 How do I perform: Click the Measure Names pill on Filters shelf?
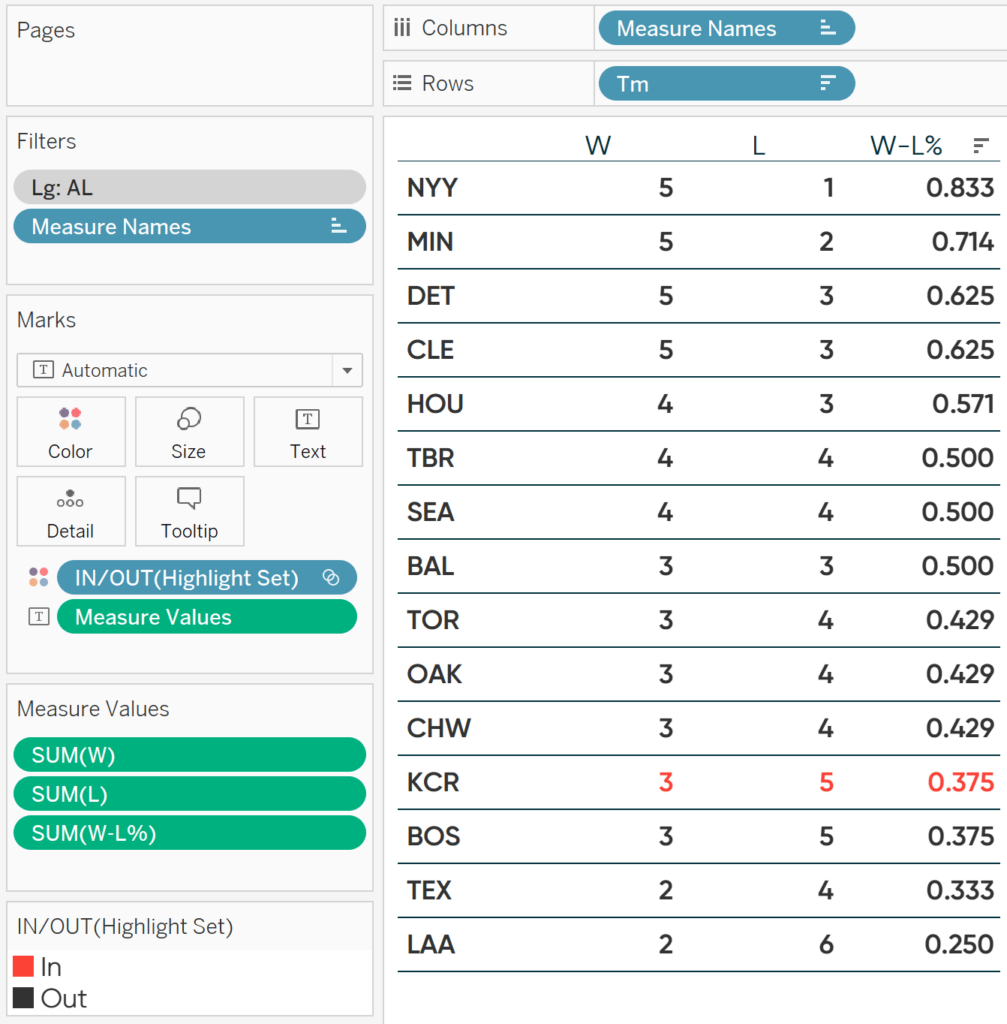point(189,226)
